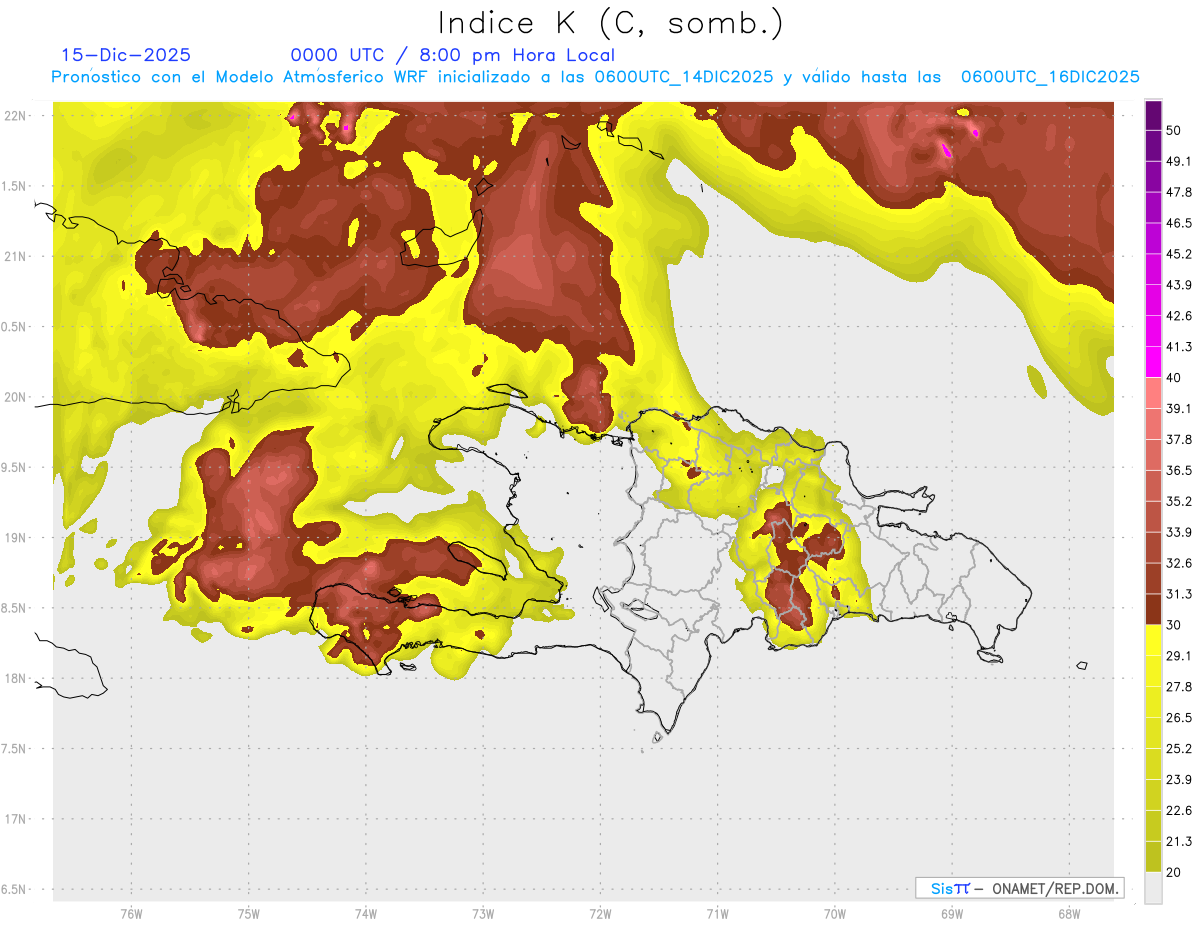This screenshot has height=927, width=1200.
Task: Click the '26.5' legend value
Action: pyautogui.click(x=1179, y=718)
